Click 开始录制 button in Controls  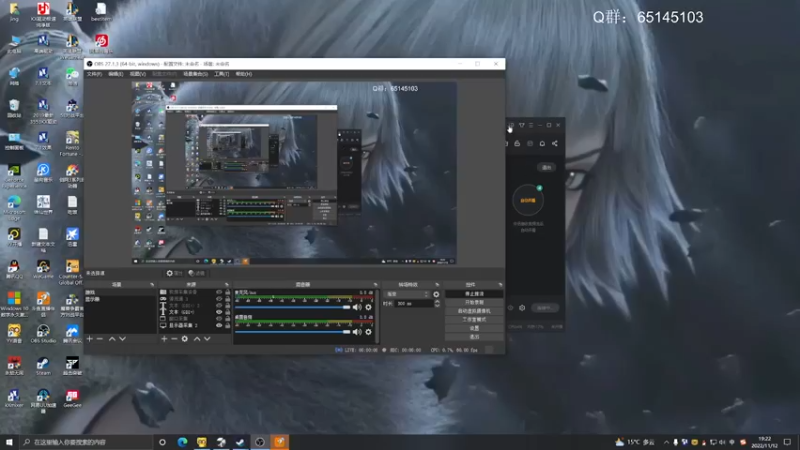pos(474,303)
